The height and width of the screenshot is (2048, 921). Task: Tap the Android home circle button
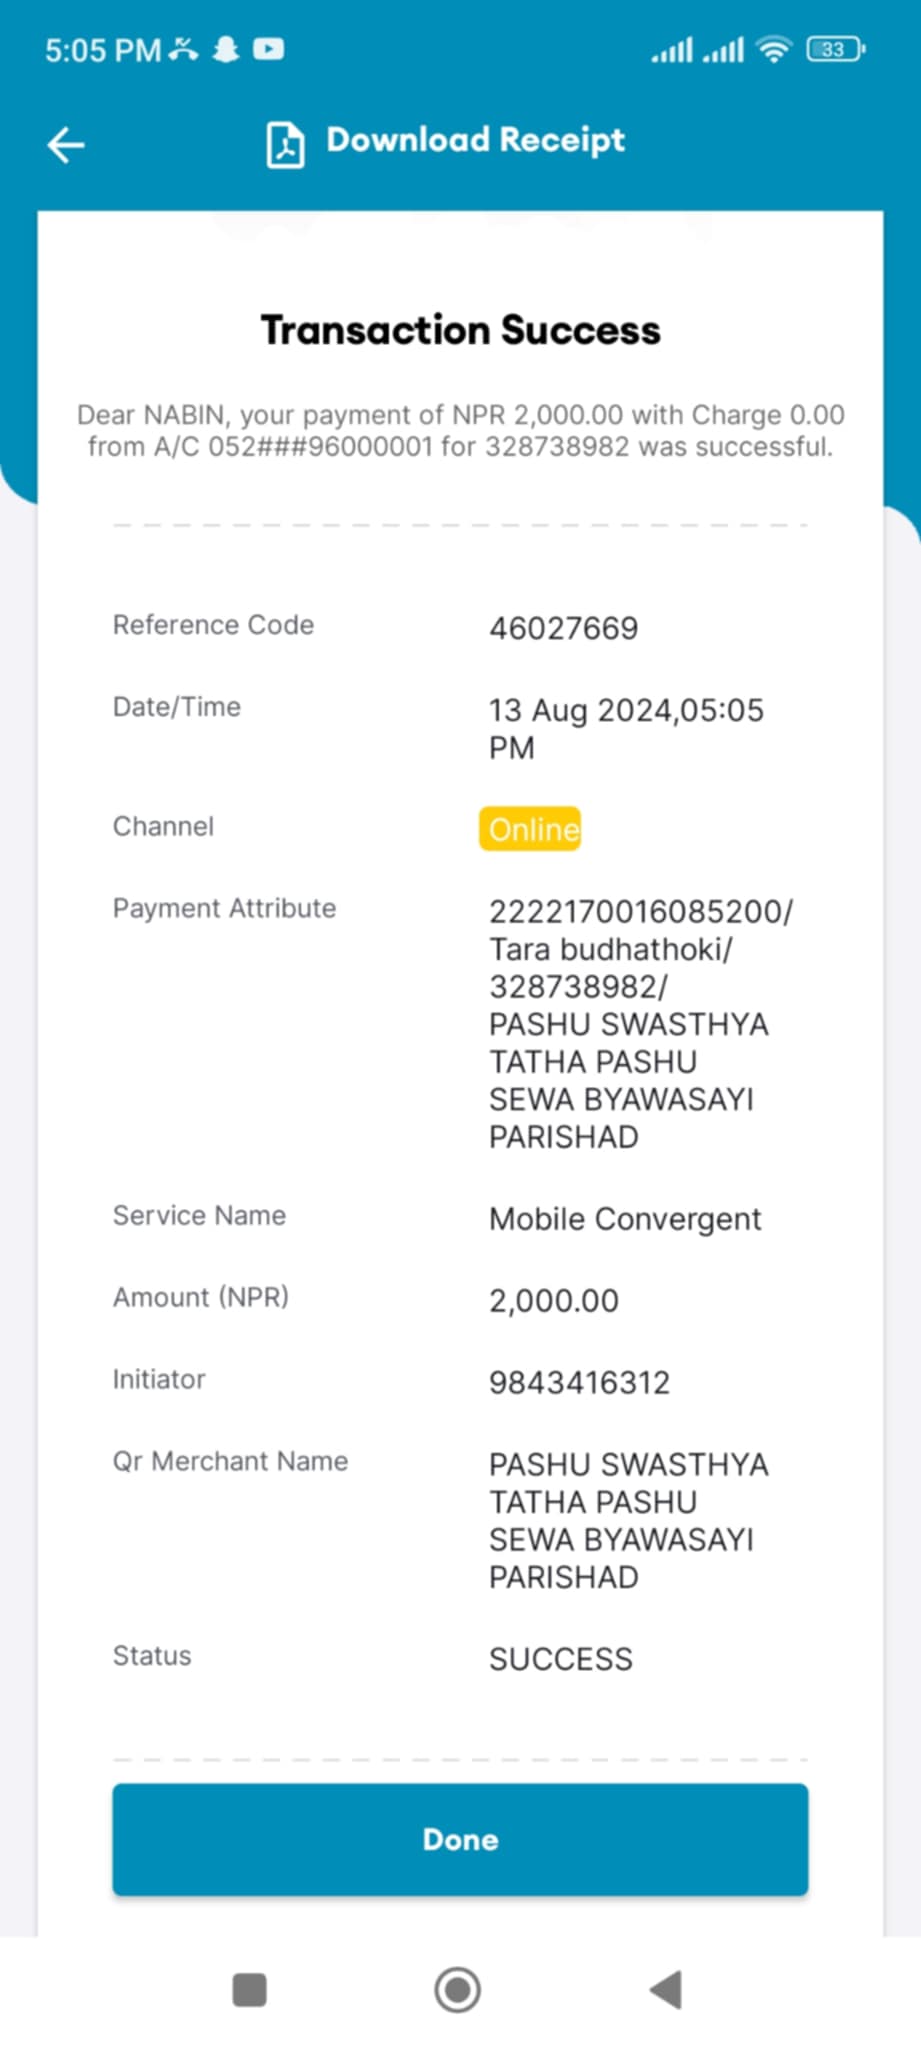[x=458, y=1989]
